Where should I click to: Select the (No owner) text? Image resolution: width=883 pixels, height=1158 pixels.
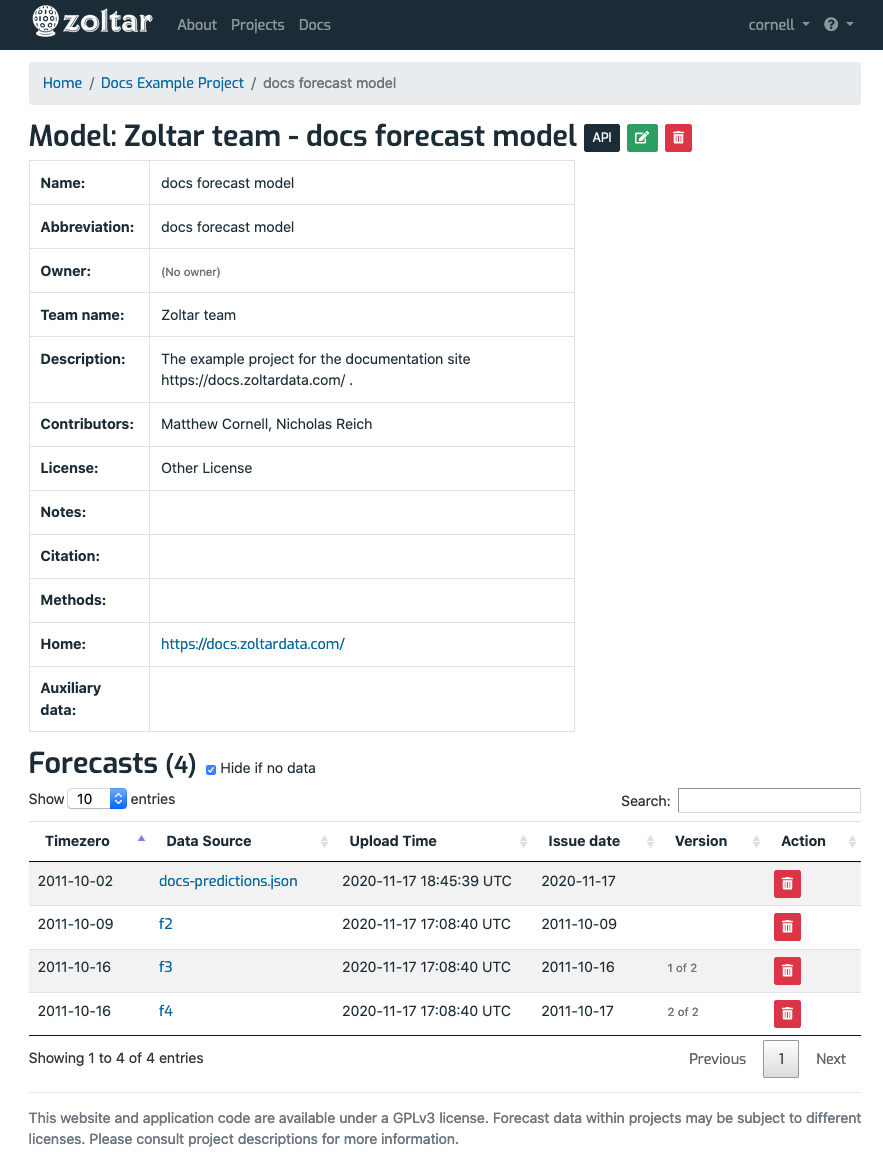coord(190,272)
